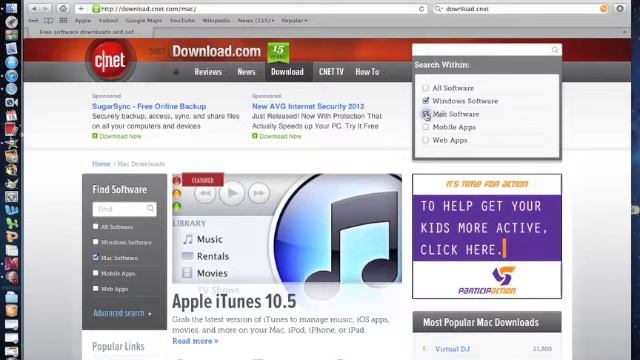Check Mobile Apps in Search Within panel
This screenshot has height=360, width=640.
point(426,127)
